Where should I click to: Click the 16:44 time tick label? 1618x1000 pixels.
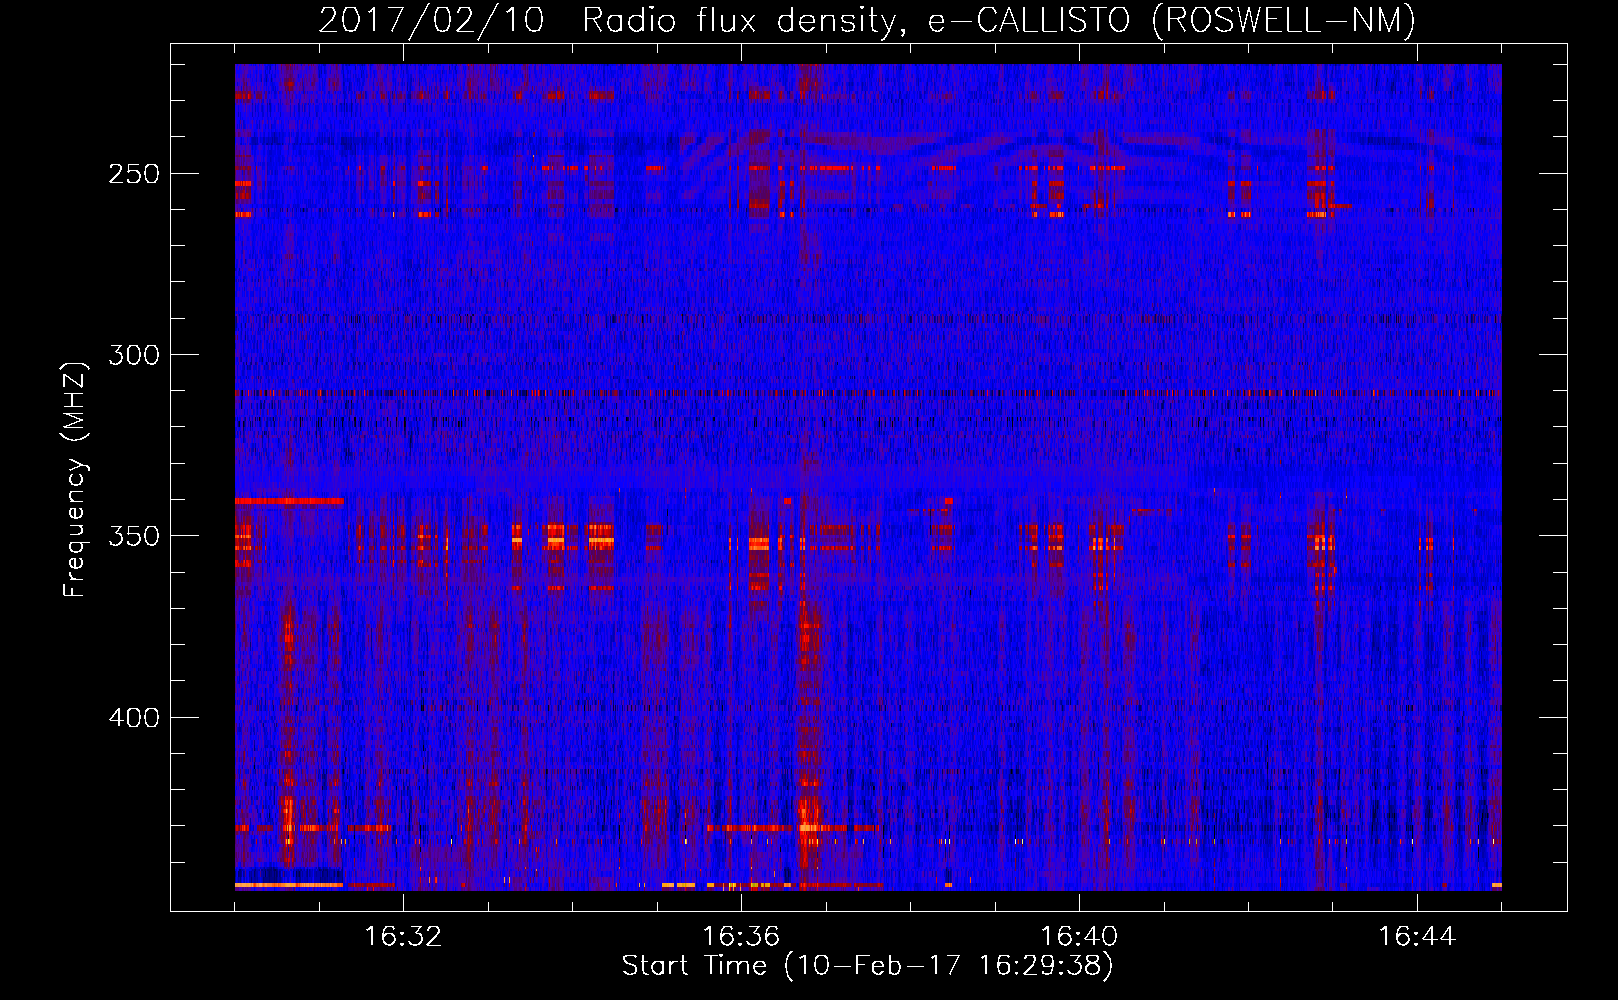pos(1417,937)
